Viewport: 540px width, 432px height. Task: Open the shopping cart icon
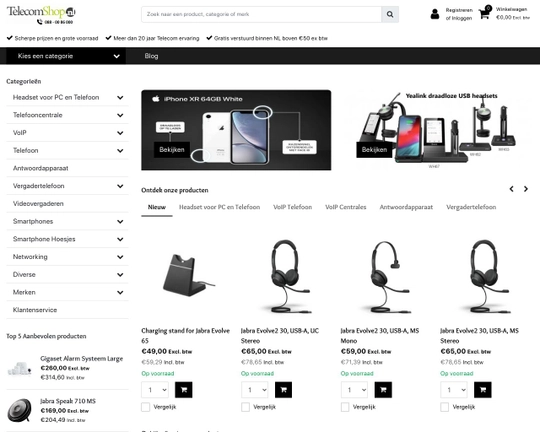(x=484, y=14)
